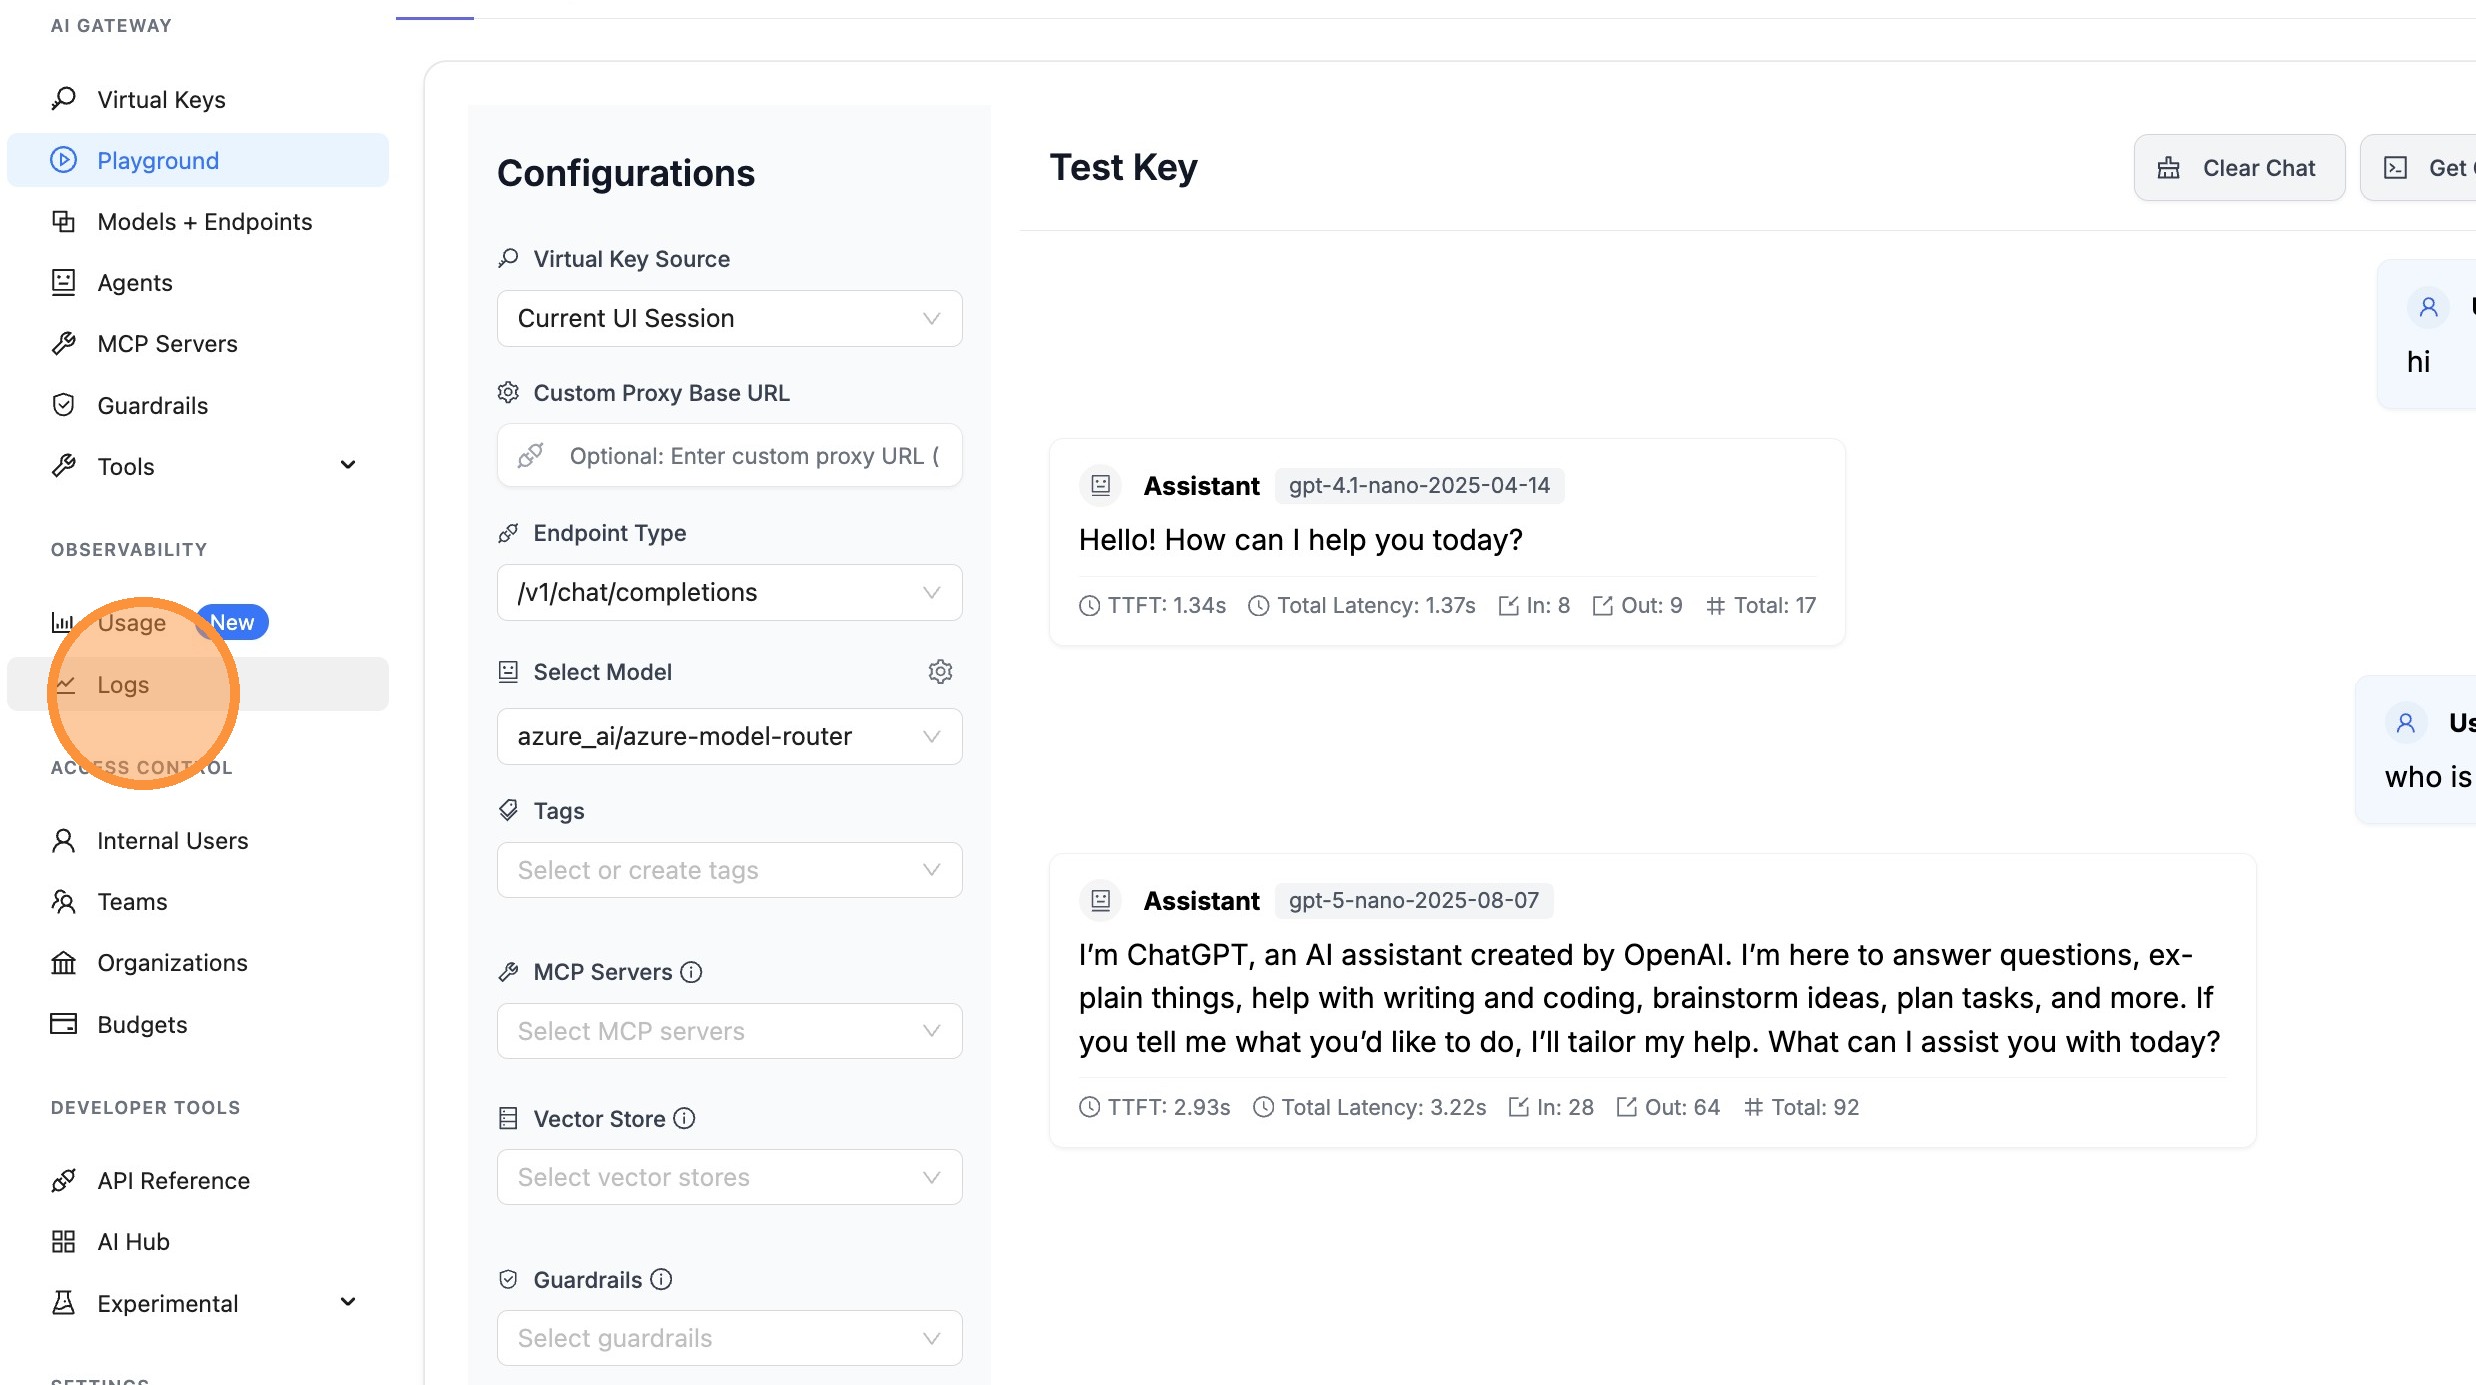This screenshot has height=1385, width=2476.
Task: Click the Vector Store info icon
Action: coord(683,1118)
